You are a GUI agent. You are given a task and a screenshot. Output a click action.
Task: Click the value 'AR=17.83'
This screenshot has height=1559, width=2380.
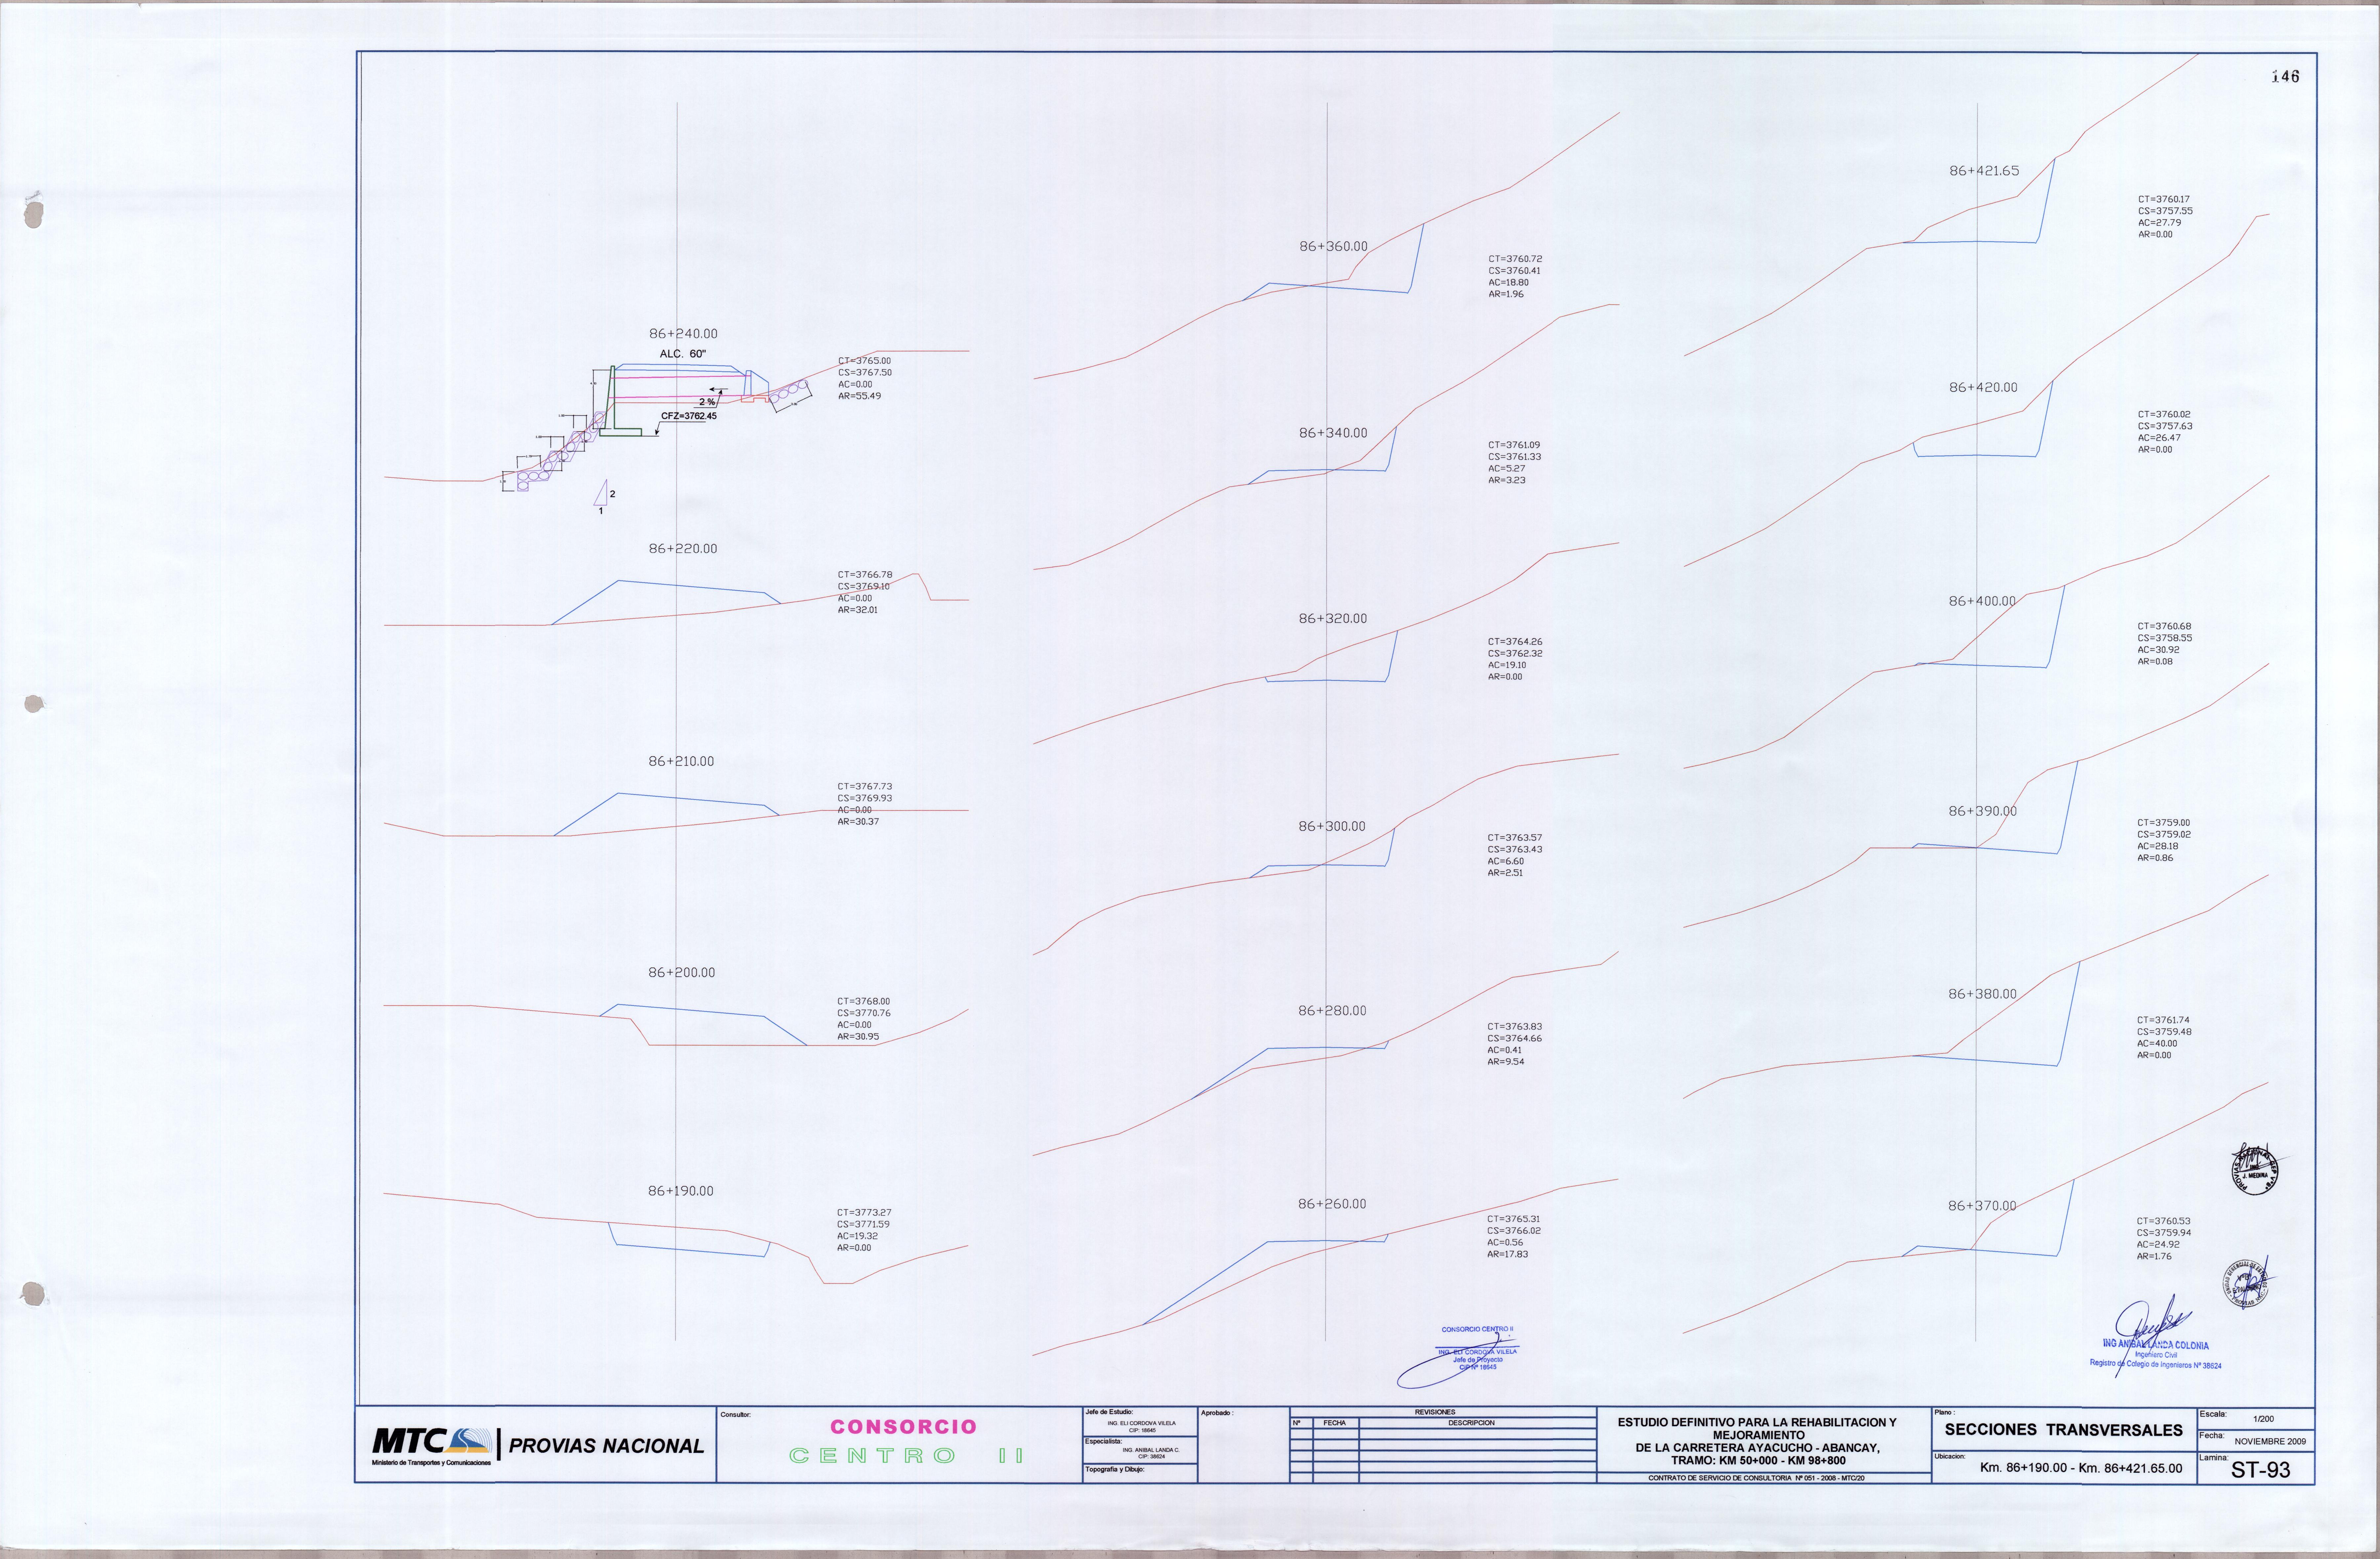tap(1507, 1254)
